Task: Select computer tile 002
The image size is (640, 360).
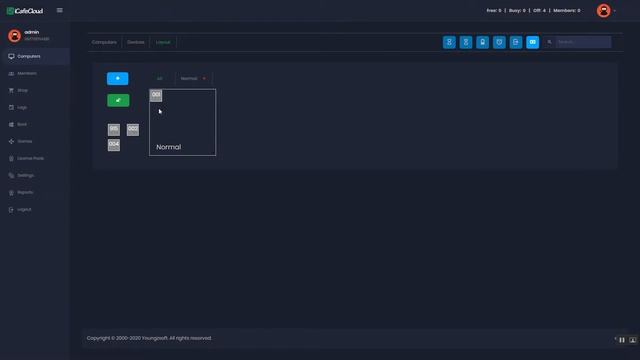Action: click(133, 130)
